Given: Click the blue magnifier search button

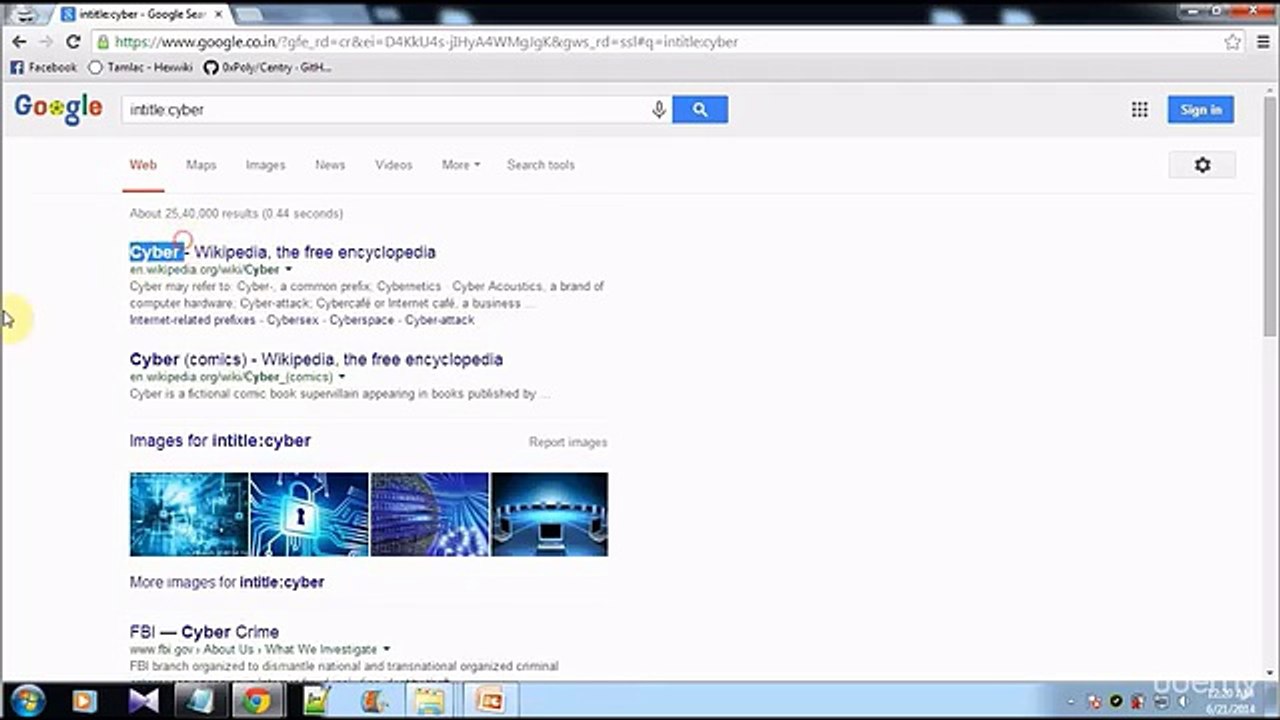Looking at the screenshot, I should [x=700, y=110].
